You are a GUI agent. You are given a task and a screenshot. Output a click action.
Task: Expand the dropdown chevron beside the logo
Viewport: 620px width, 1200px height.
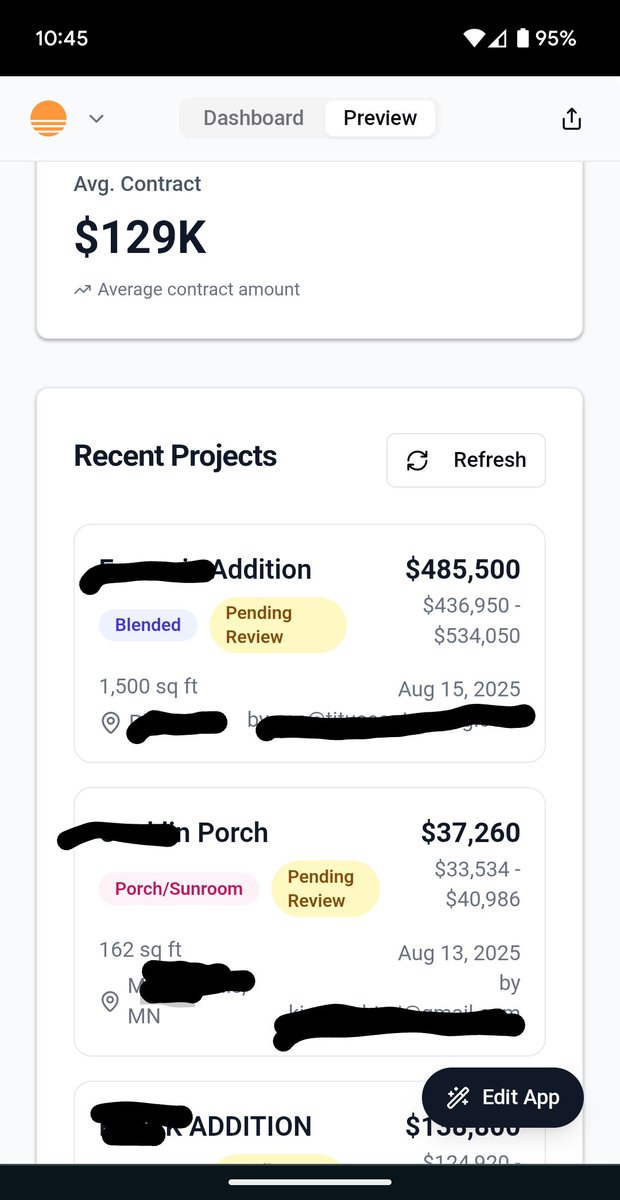click(x=96, y=118)
